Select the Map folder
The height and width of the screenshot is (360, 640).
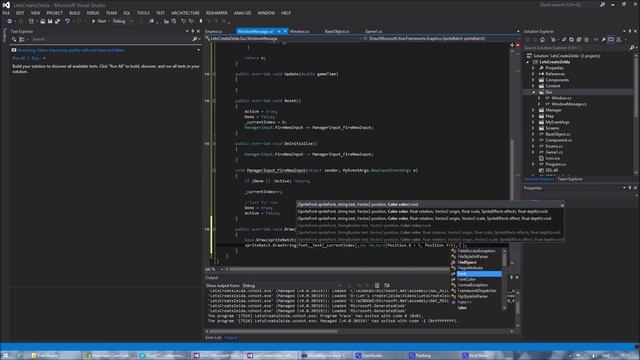pyautogui.click(x=549, y=116)
